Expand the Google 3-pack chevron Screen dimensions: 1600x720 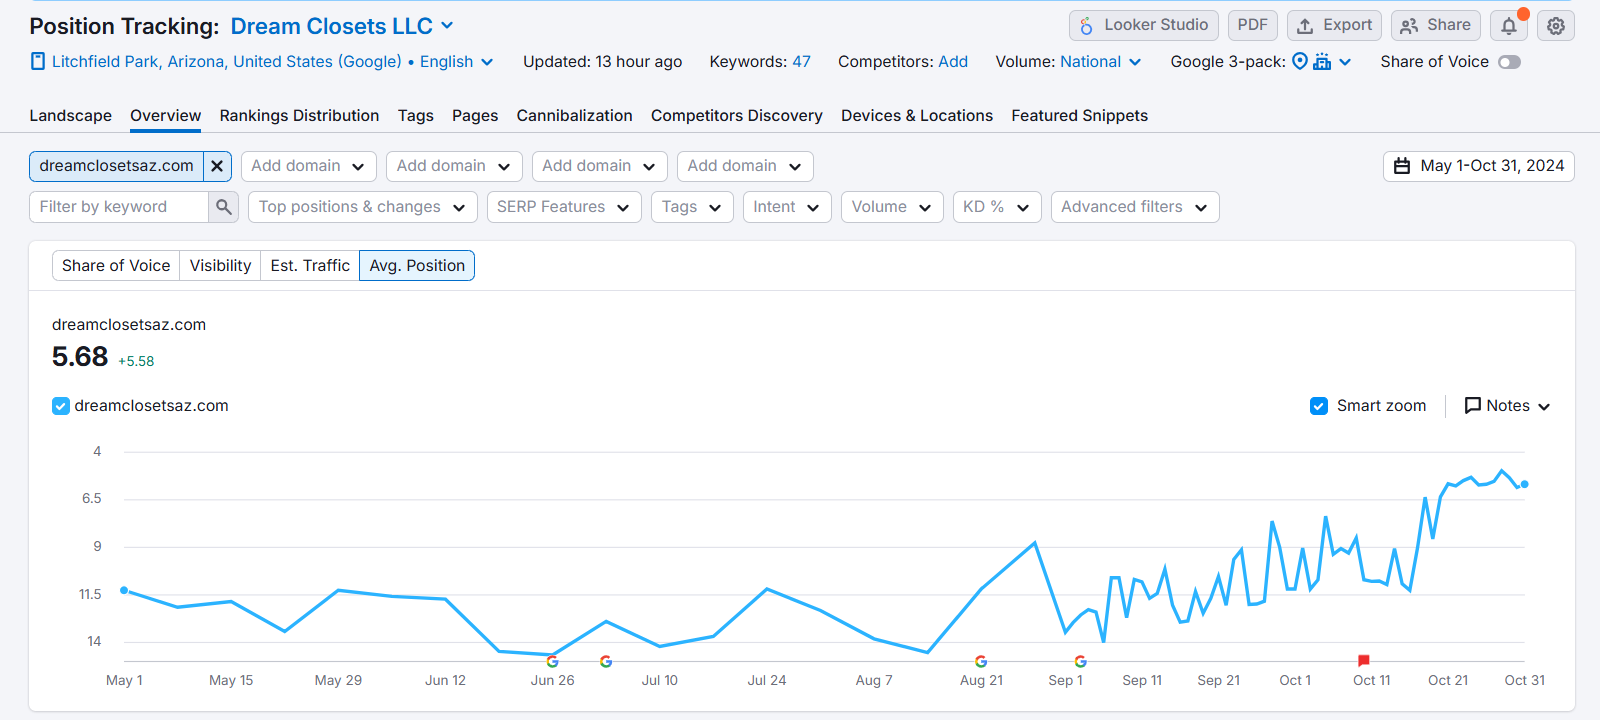click(1345, 62)
